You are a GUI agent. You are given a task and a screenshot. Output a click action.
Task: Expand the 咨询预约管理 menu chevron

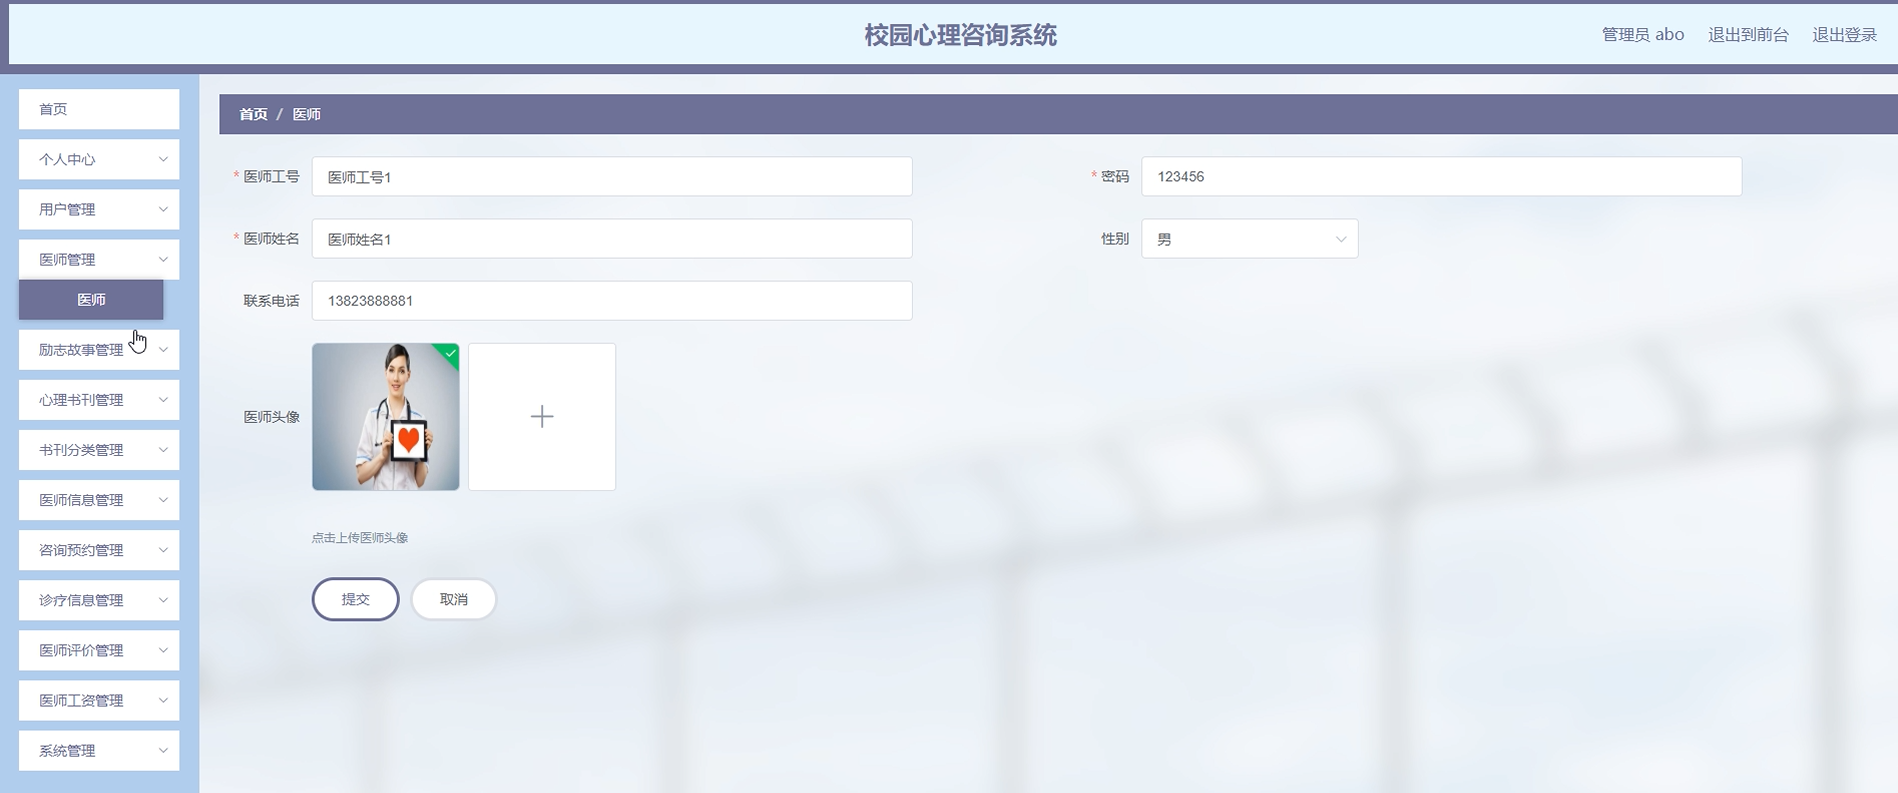coord(163,549)
